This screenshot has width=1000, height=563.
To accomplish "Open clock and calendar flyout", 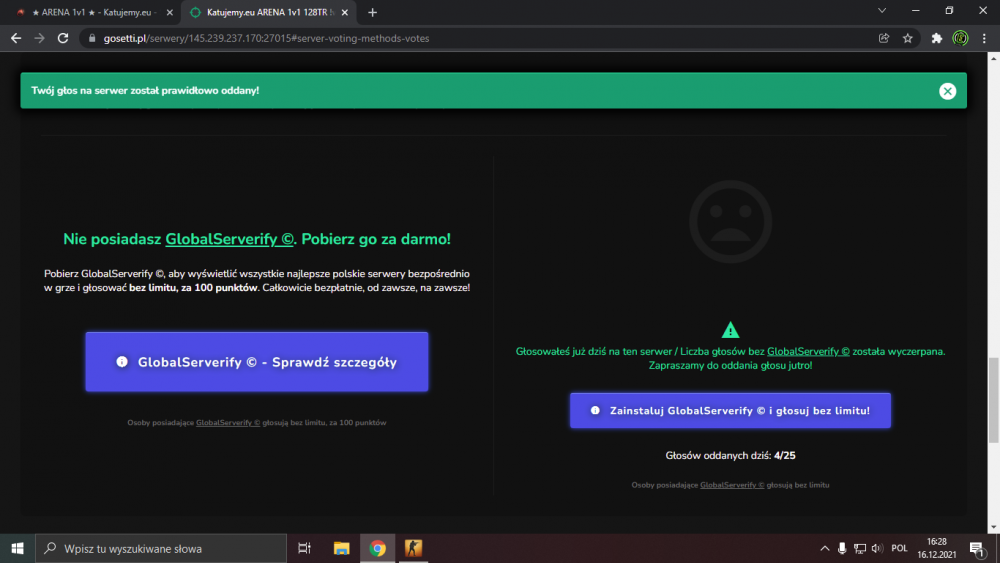I will (937, 548).
